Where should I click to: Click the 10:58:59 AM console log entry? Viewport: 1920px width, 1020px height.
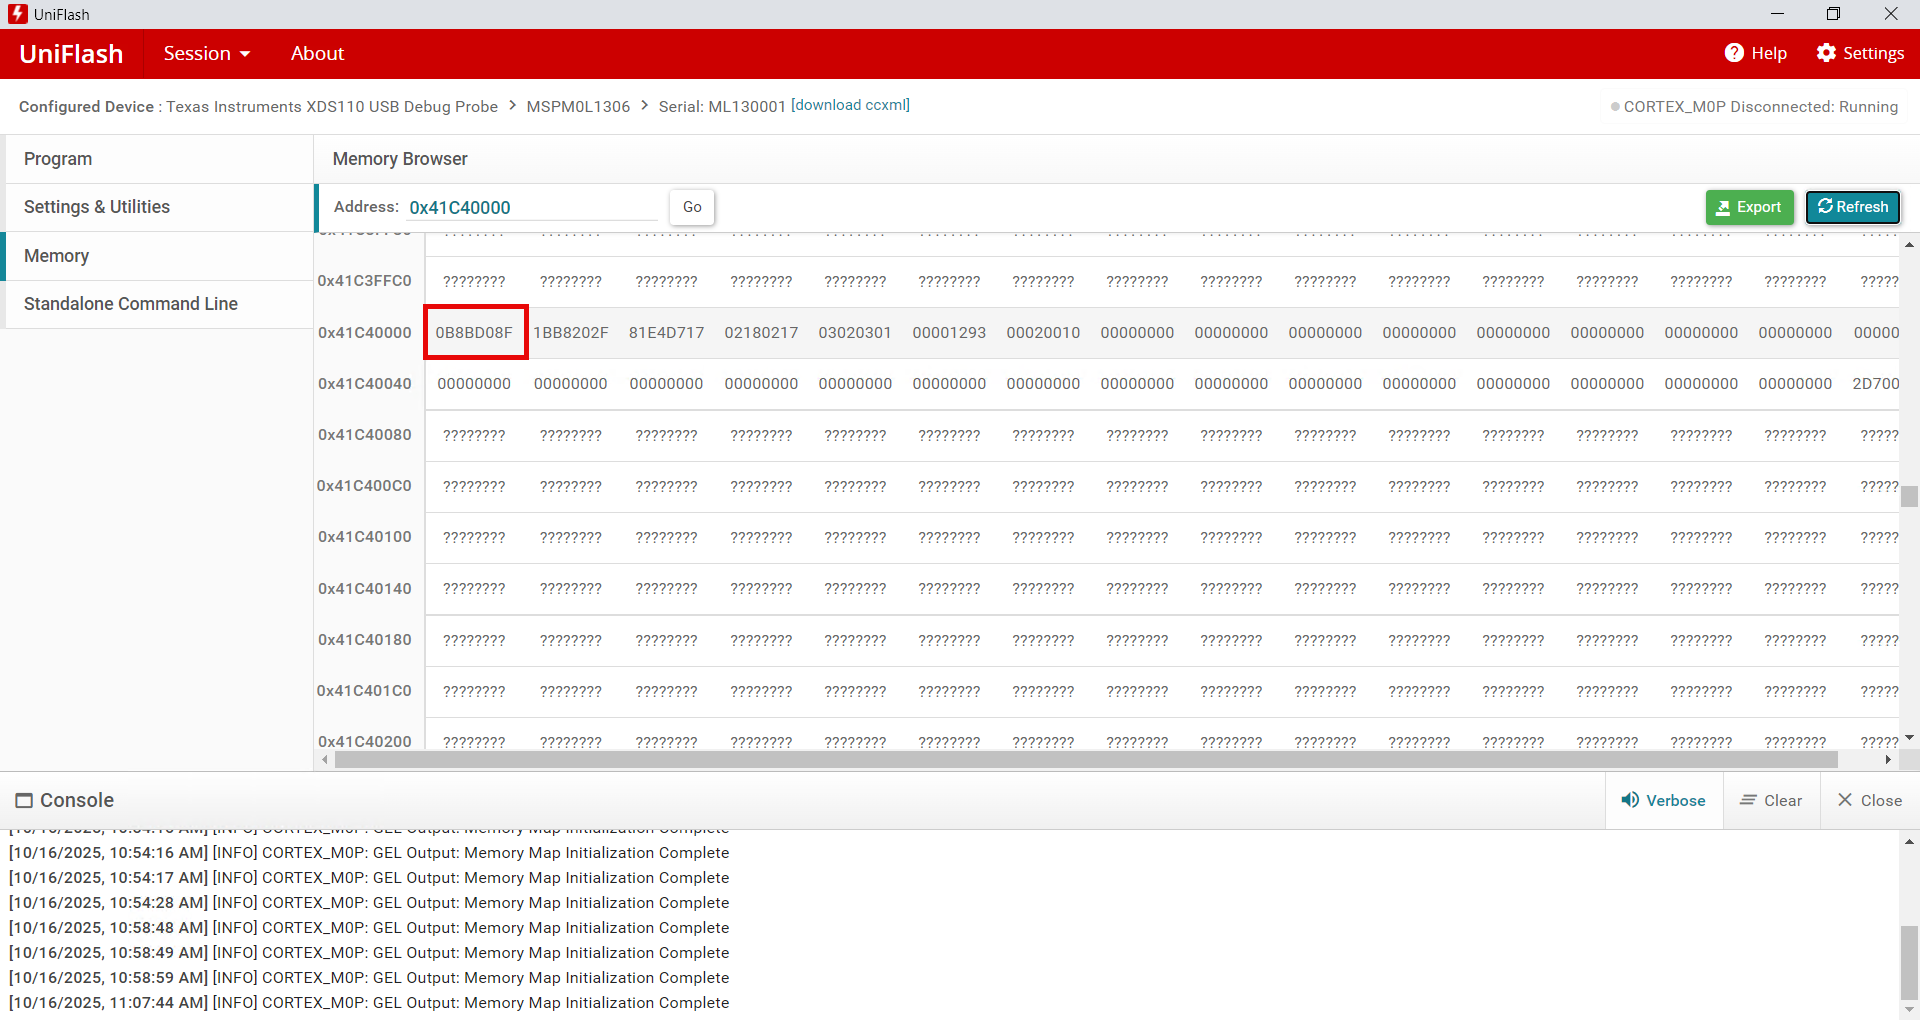[x=369, y=978]
